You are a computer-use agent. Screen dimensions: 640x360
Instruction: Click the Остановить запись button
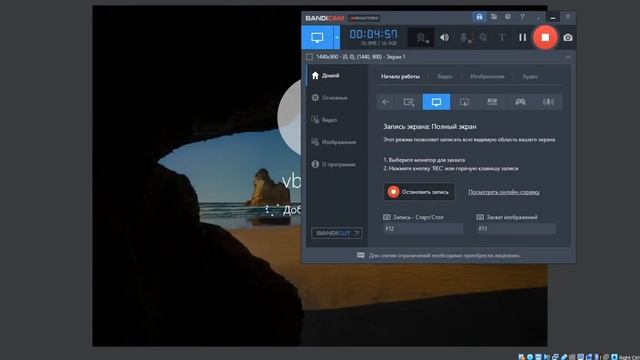419,192
